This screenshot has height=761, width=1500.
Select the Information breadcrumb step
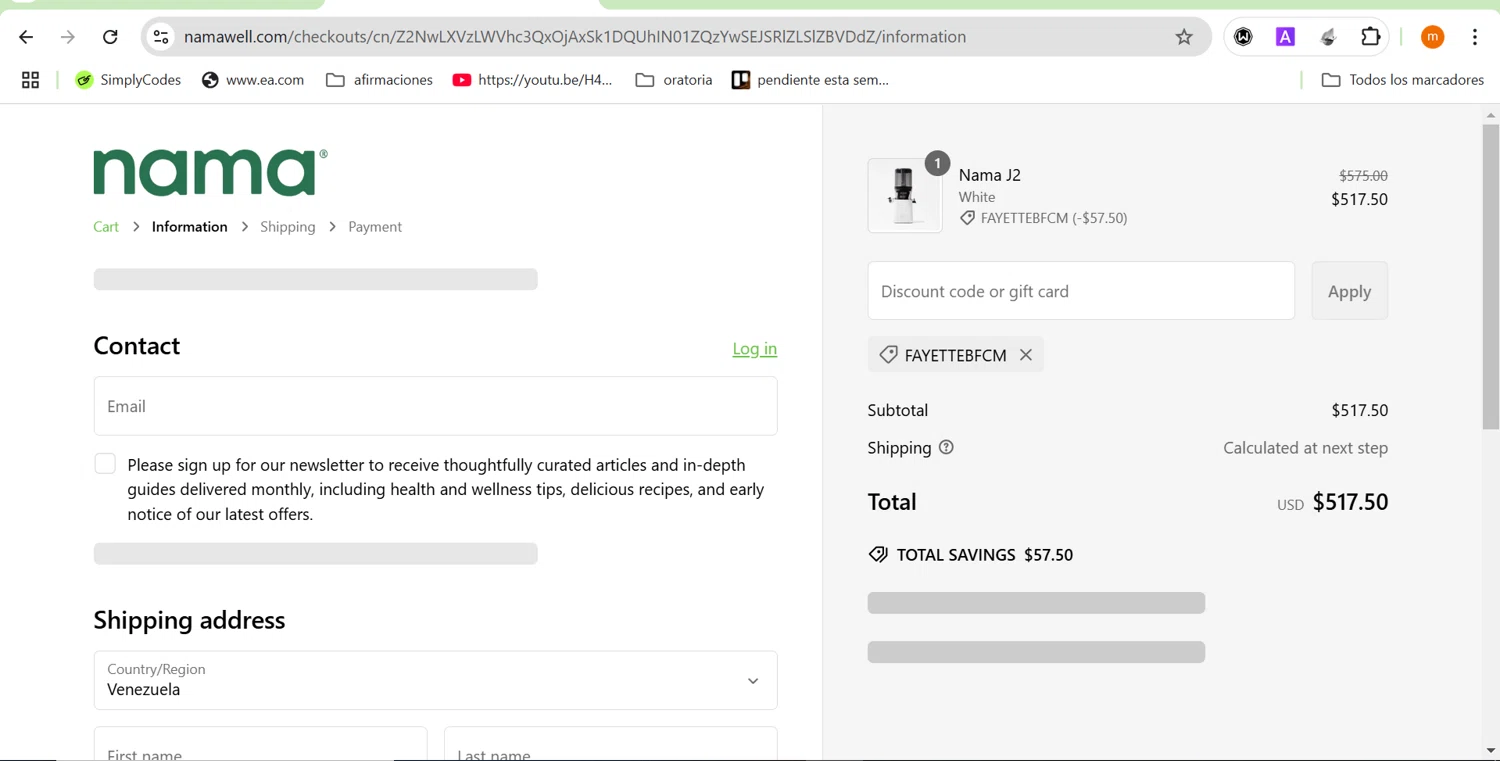(x=190, y=227)
